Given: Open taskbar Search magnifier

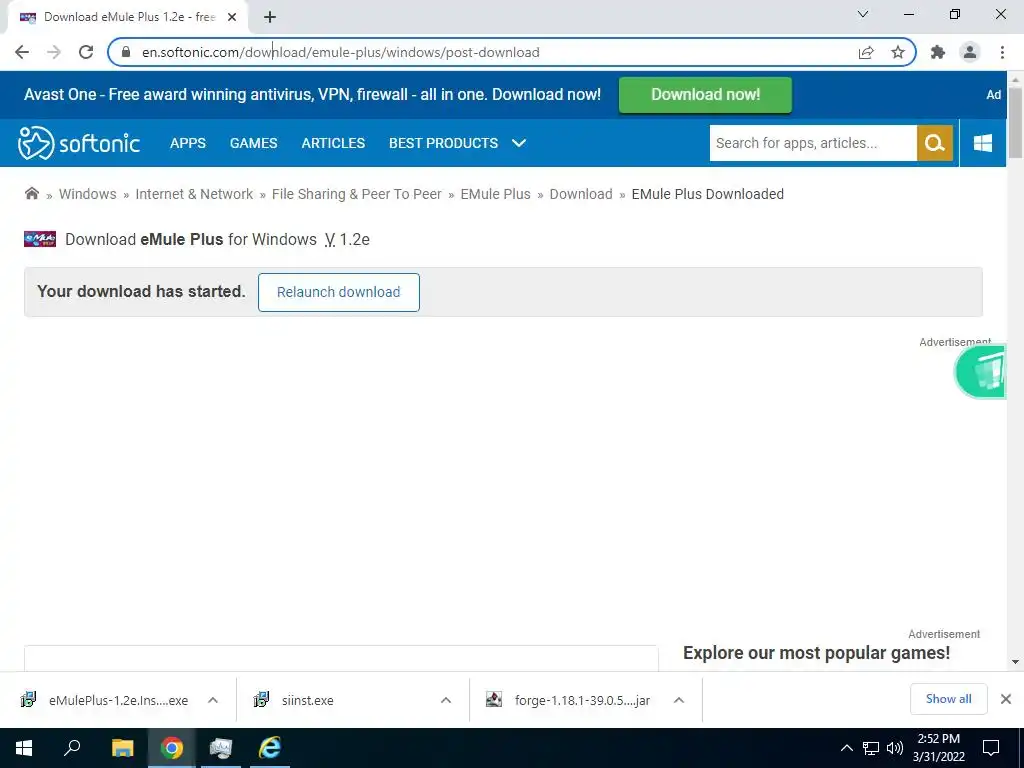Looking at the screenshot, I should pyautogui.click(x=72, y=748).
